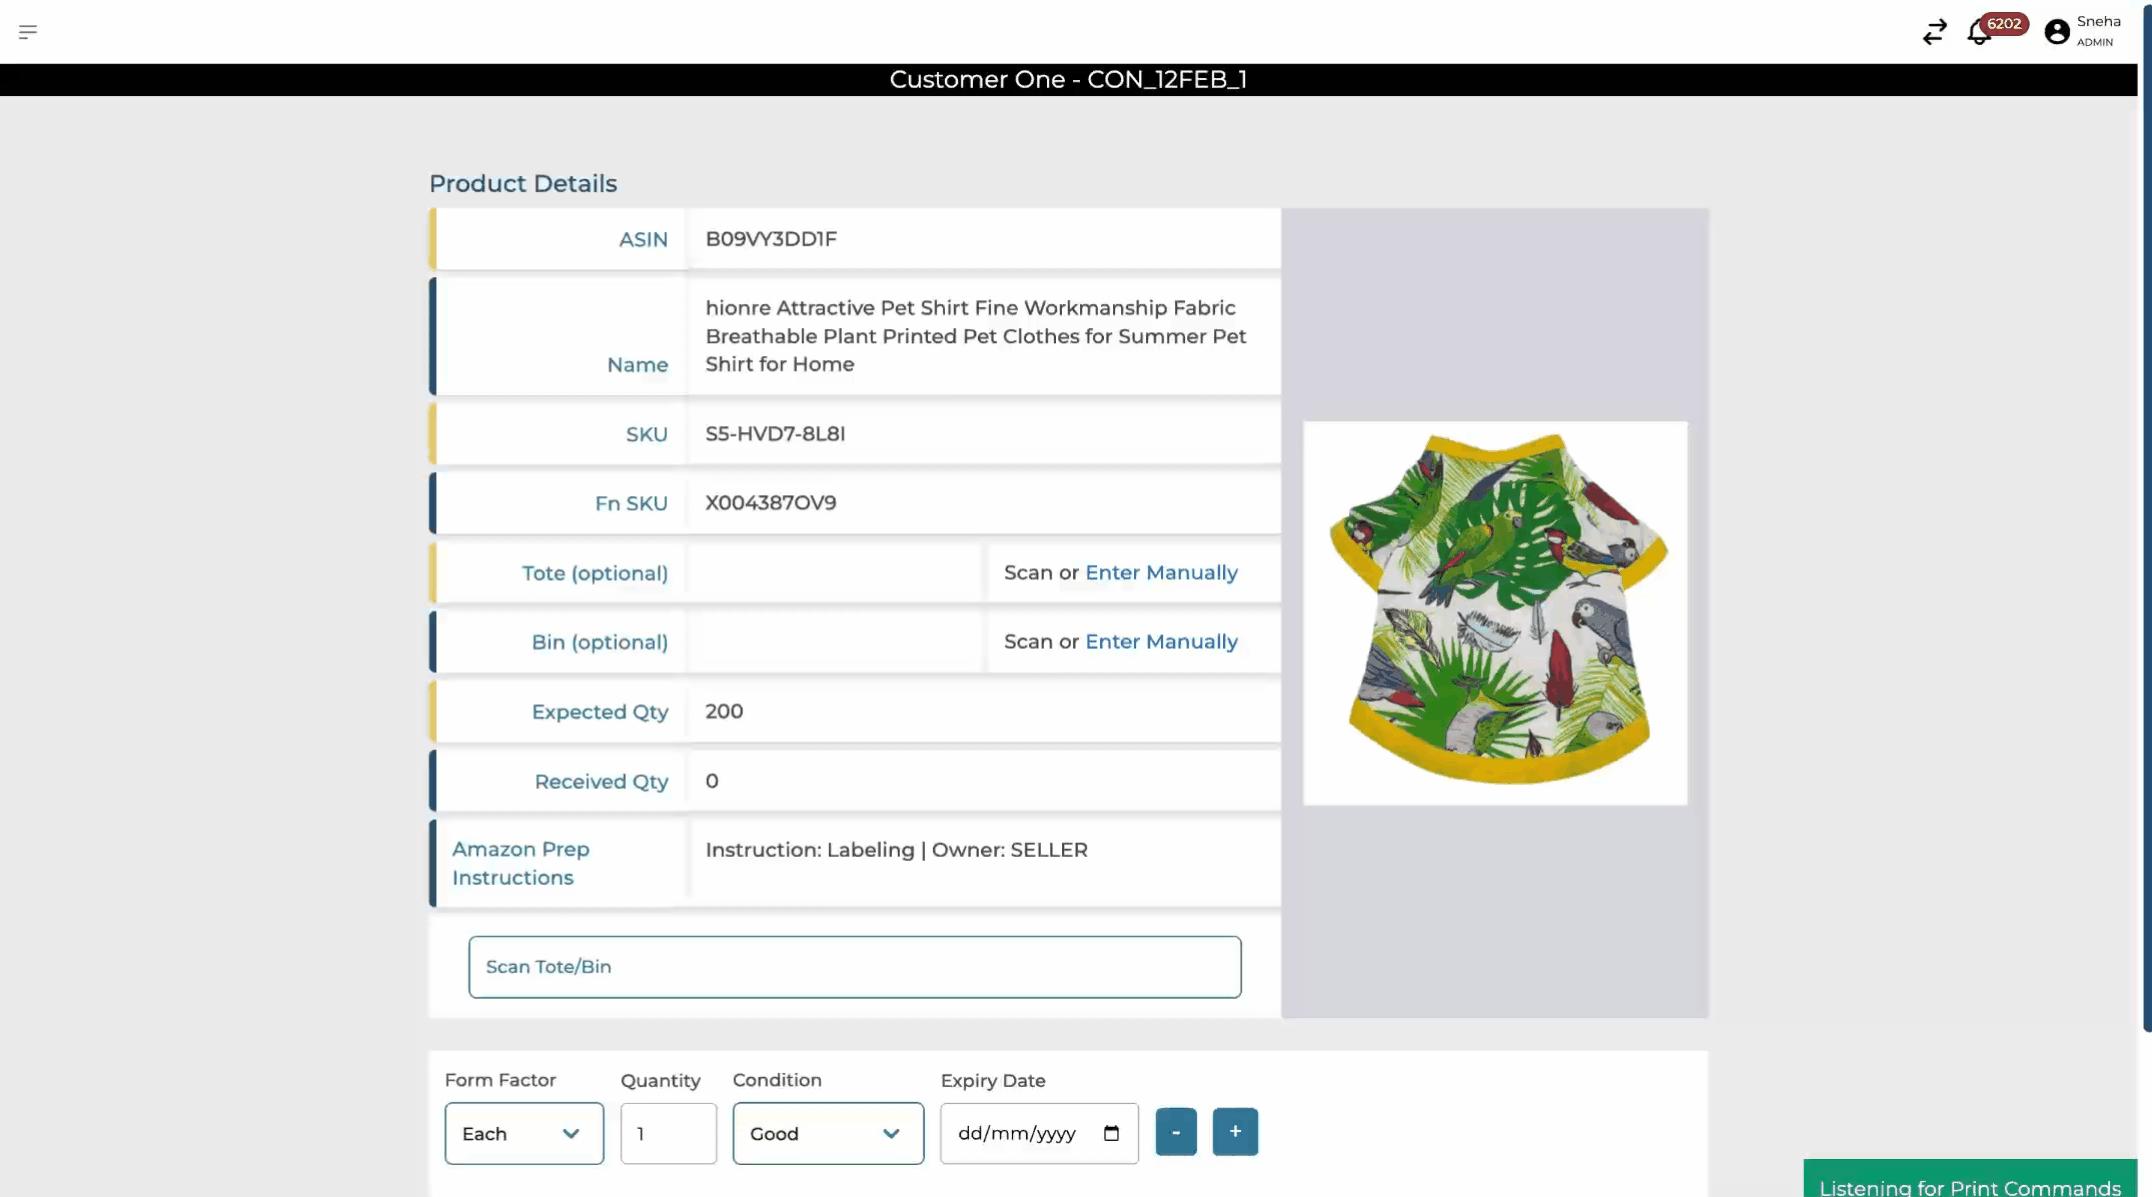Open notifications bell with 6202 badge
Image resolution: width=2152 pixels, height=1197 pixels.
[x=1980, y=33]
